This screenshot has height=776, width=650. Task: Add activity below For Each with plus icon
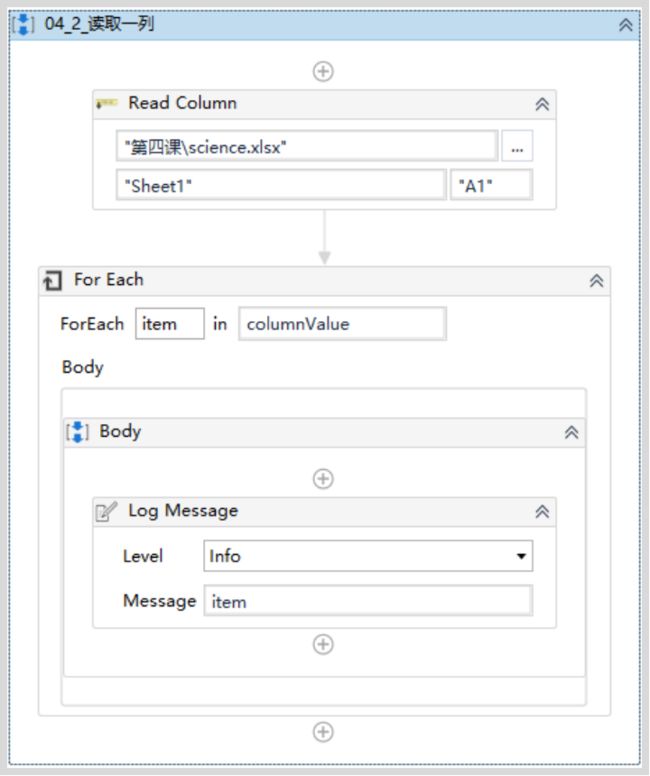pyautogui.click(x=323, y=732)
